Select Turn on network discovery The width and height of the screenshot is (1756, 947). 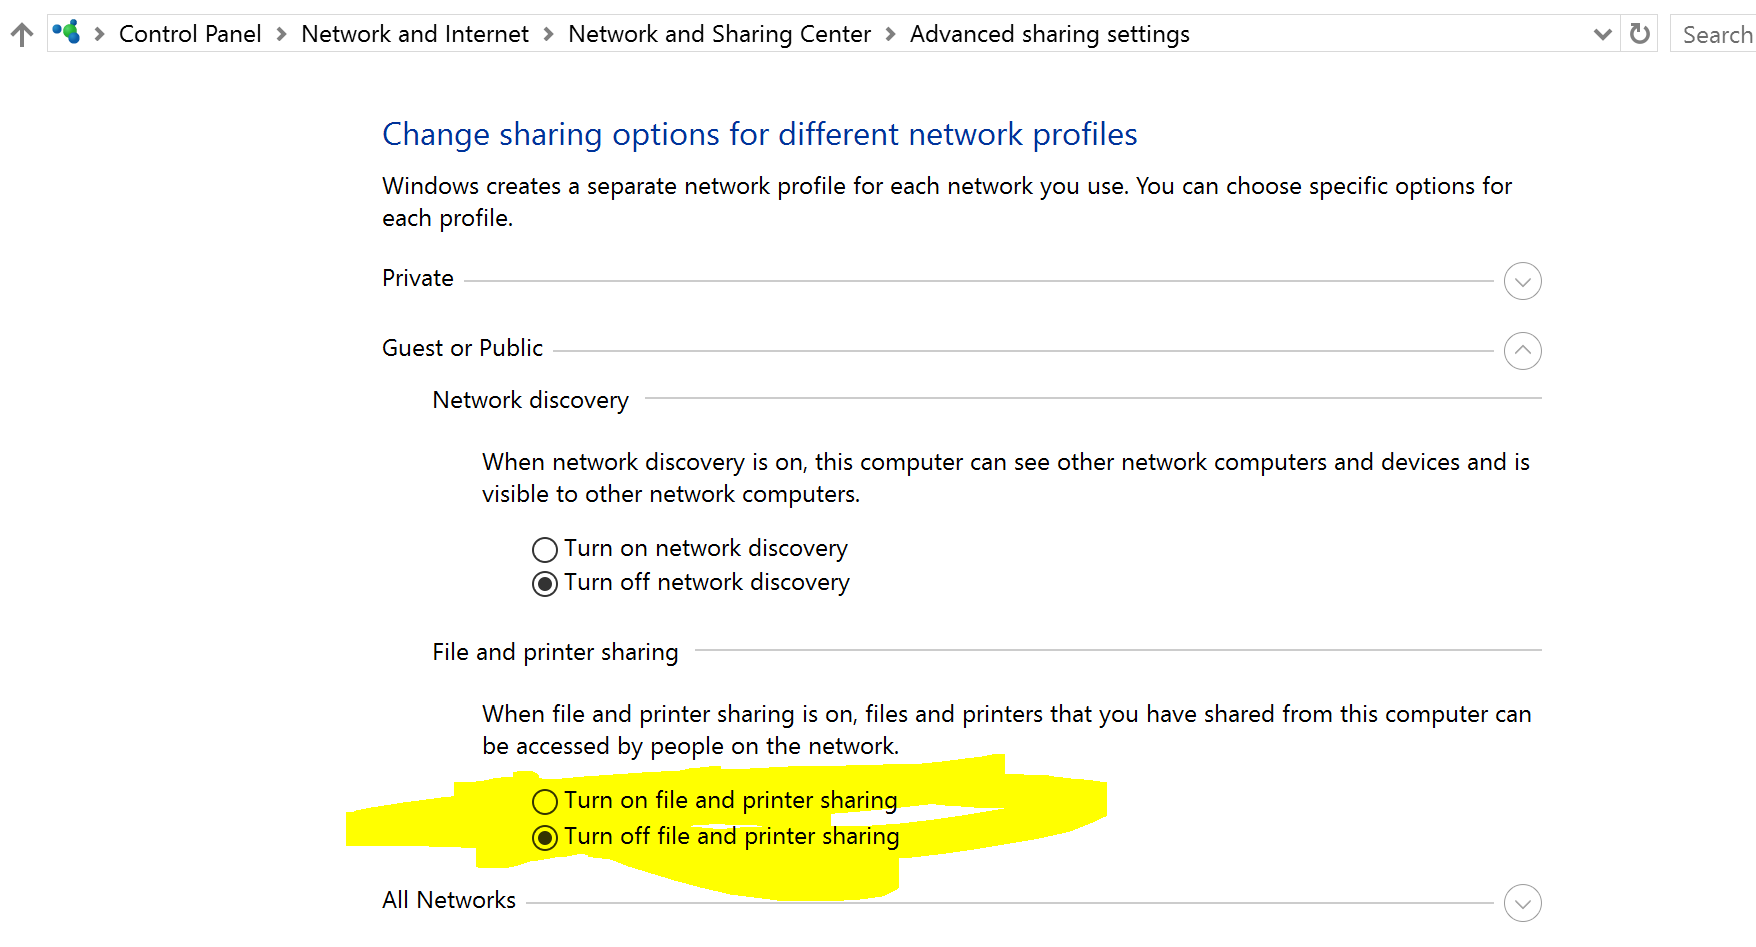[x=545, y=549]
